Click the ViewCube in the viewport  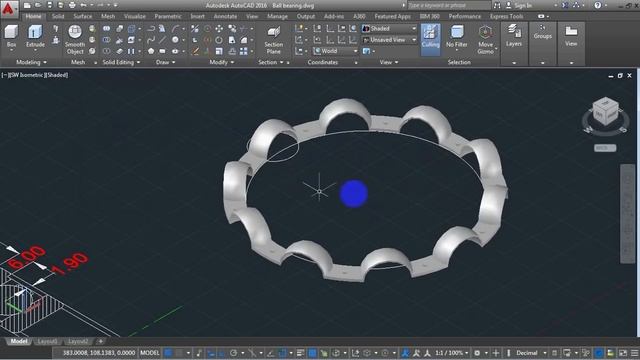605,110
